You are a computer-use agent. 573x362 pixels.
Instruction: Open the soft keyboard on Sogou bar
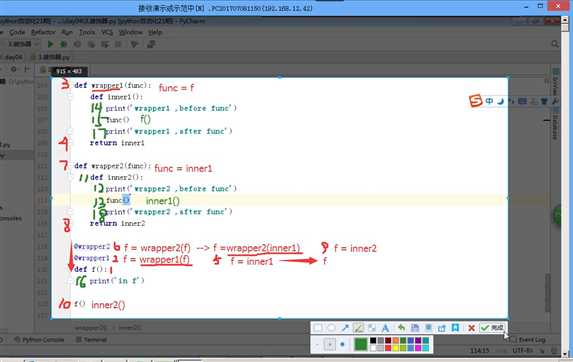[x=522, y=101]
